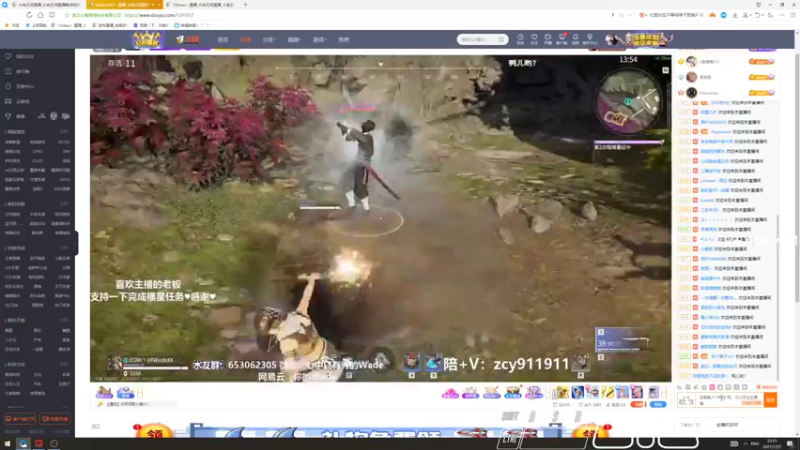This screenshot has height=450, width=800.
Task: Open the browser icon on the taskbar
Action: [23, 444]
